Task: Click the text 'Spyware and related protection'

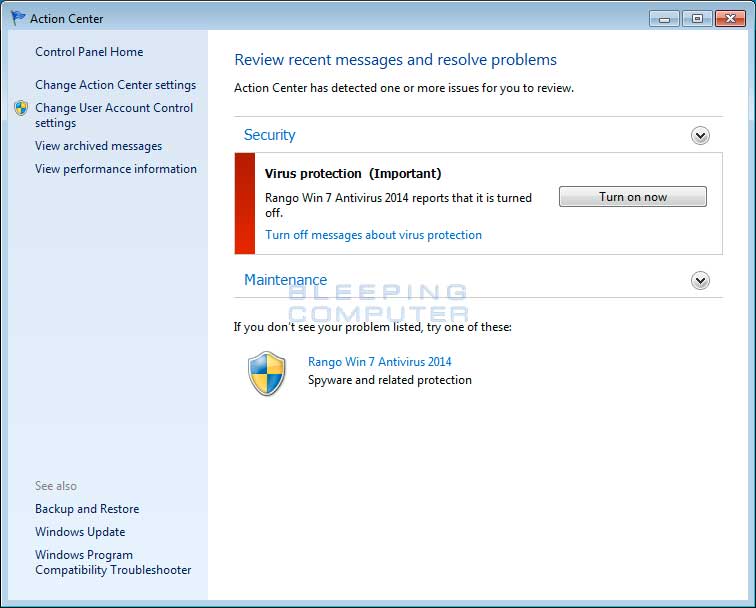Action: pyautogui.click(x=390, y=380)
